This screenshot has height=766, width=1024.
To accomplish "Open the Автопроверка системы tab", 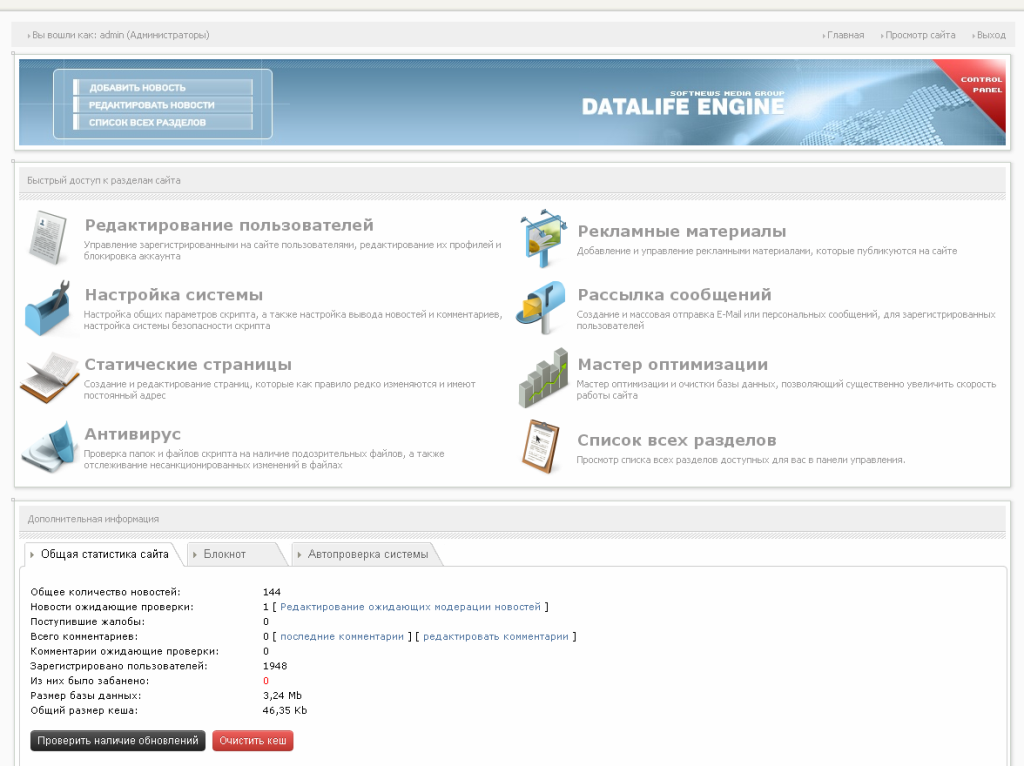I will [367, 554].
